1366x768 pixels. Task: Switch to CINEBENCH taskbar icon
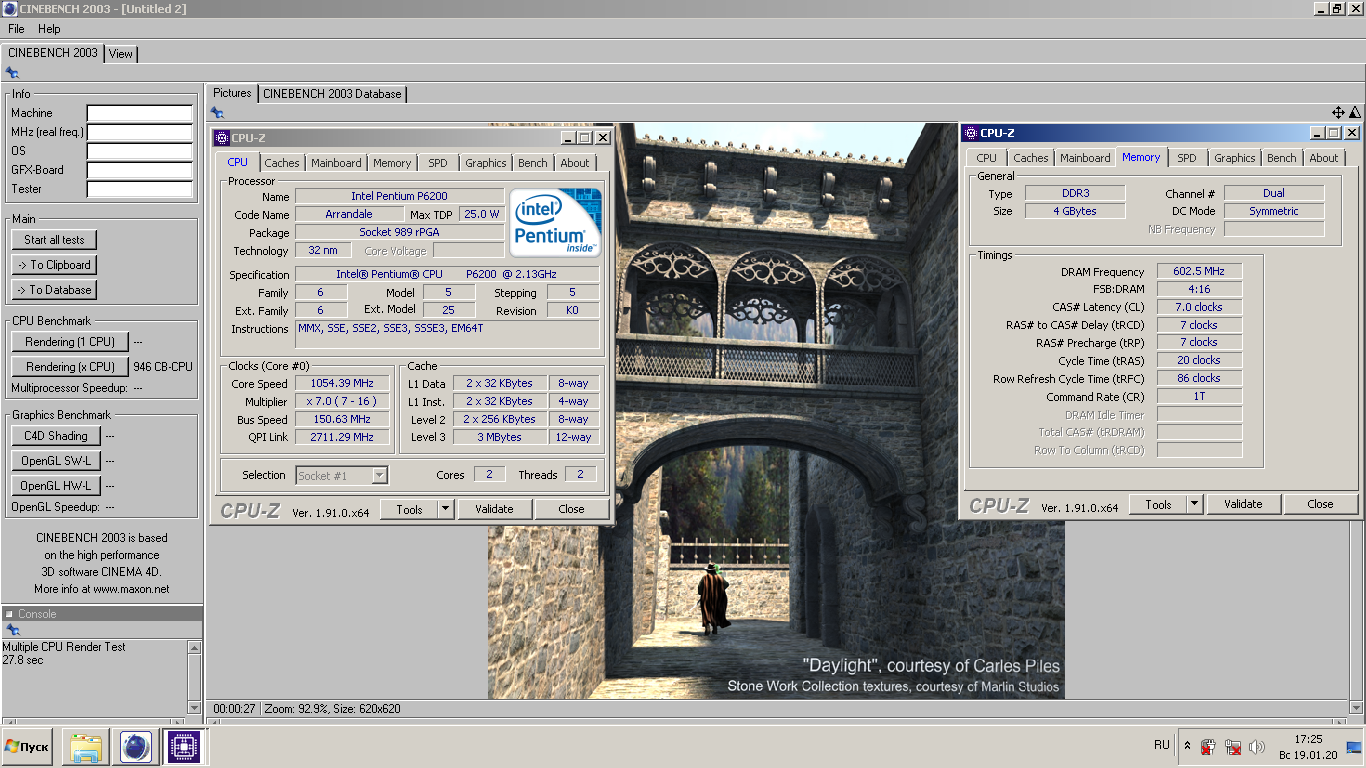point(135,747)
